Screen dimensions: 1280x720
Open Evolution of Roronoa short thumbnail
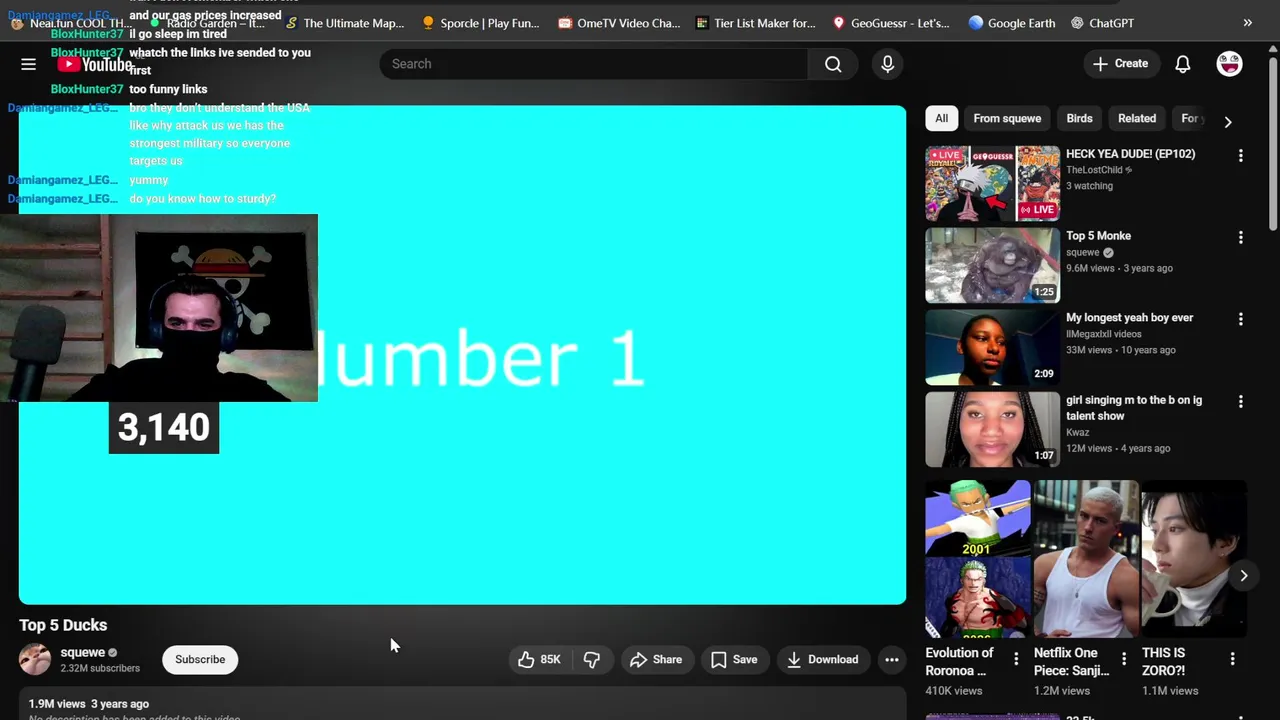click(977, 558)
